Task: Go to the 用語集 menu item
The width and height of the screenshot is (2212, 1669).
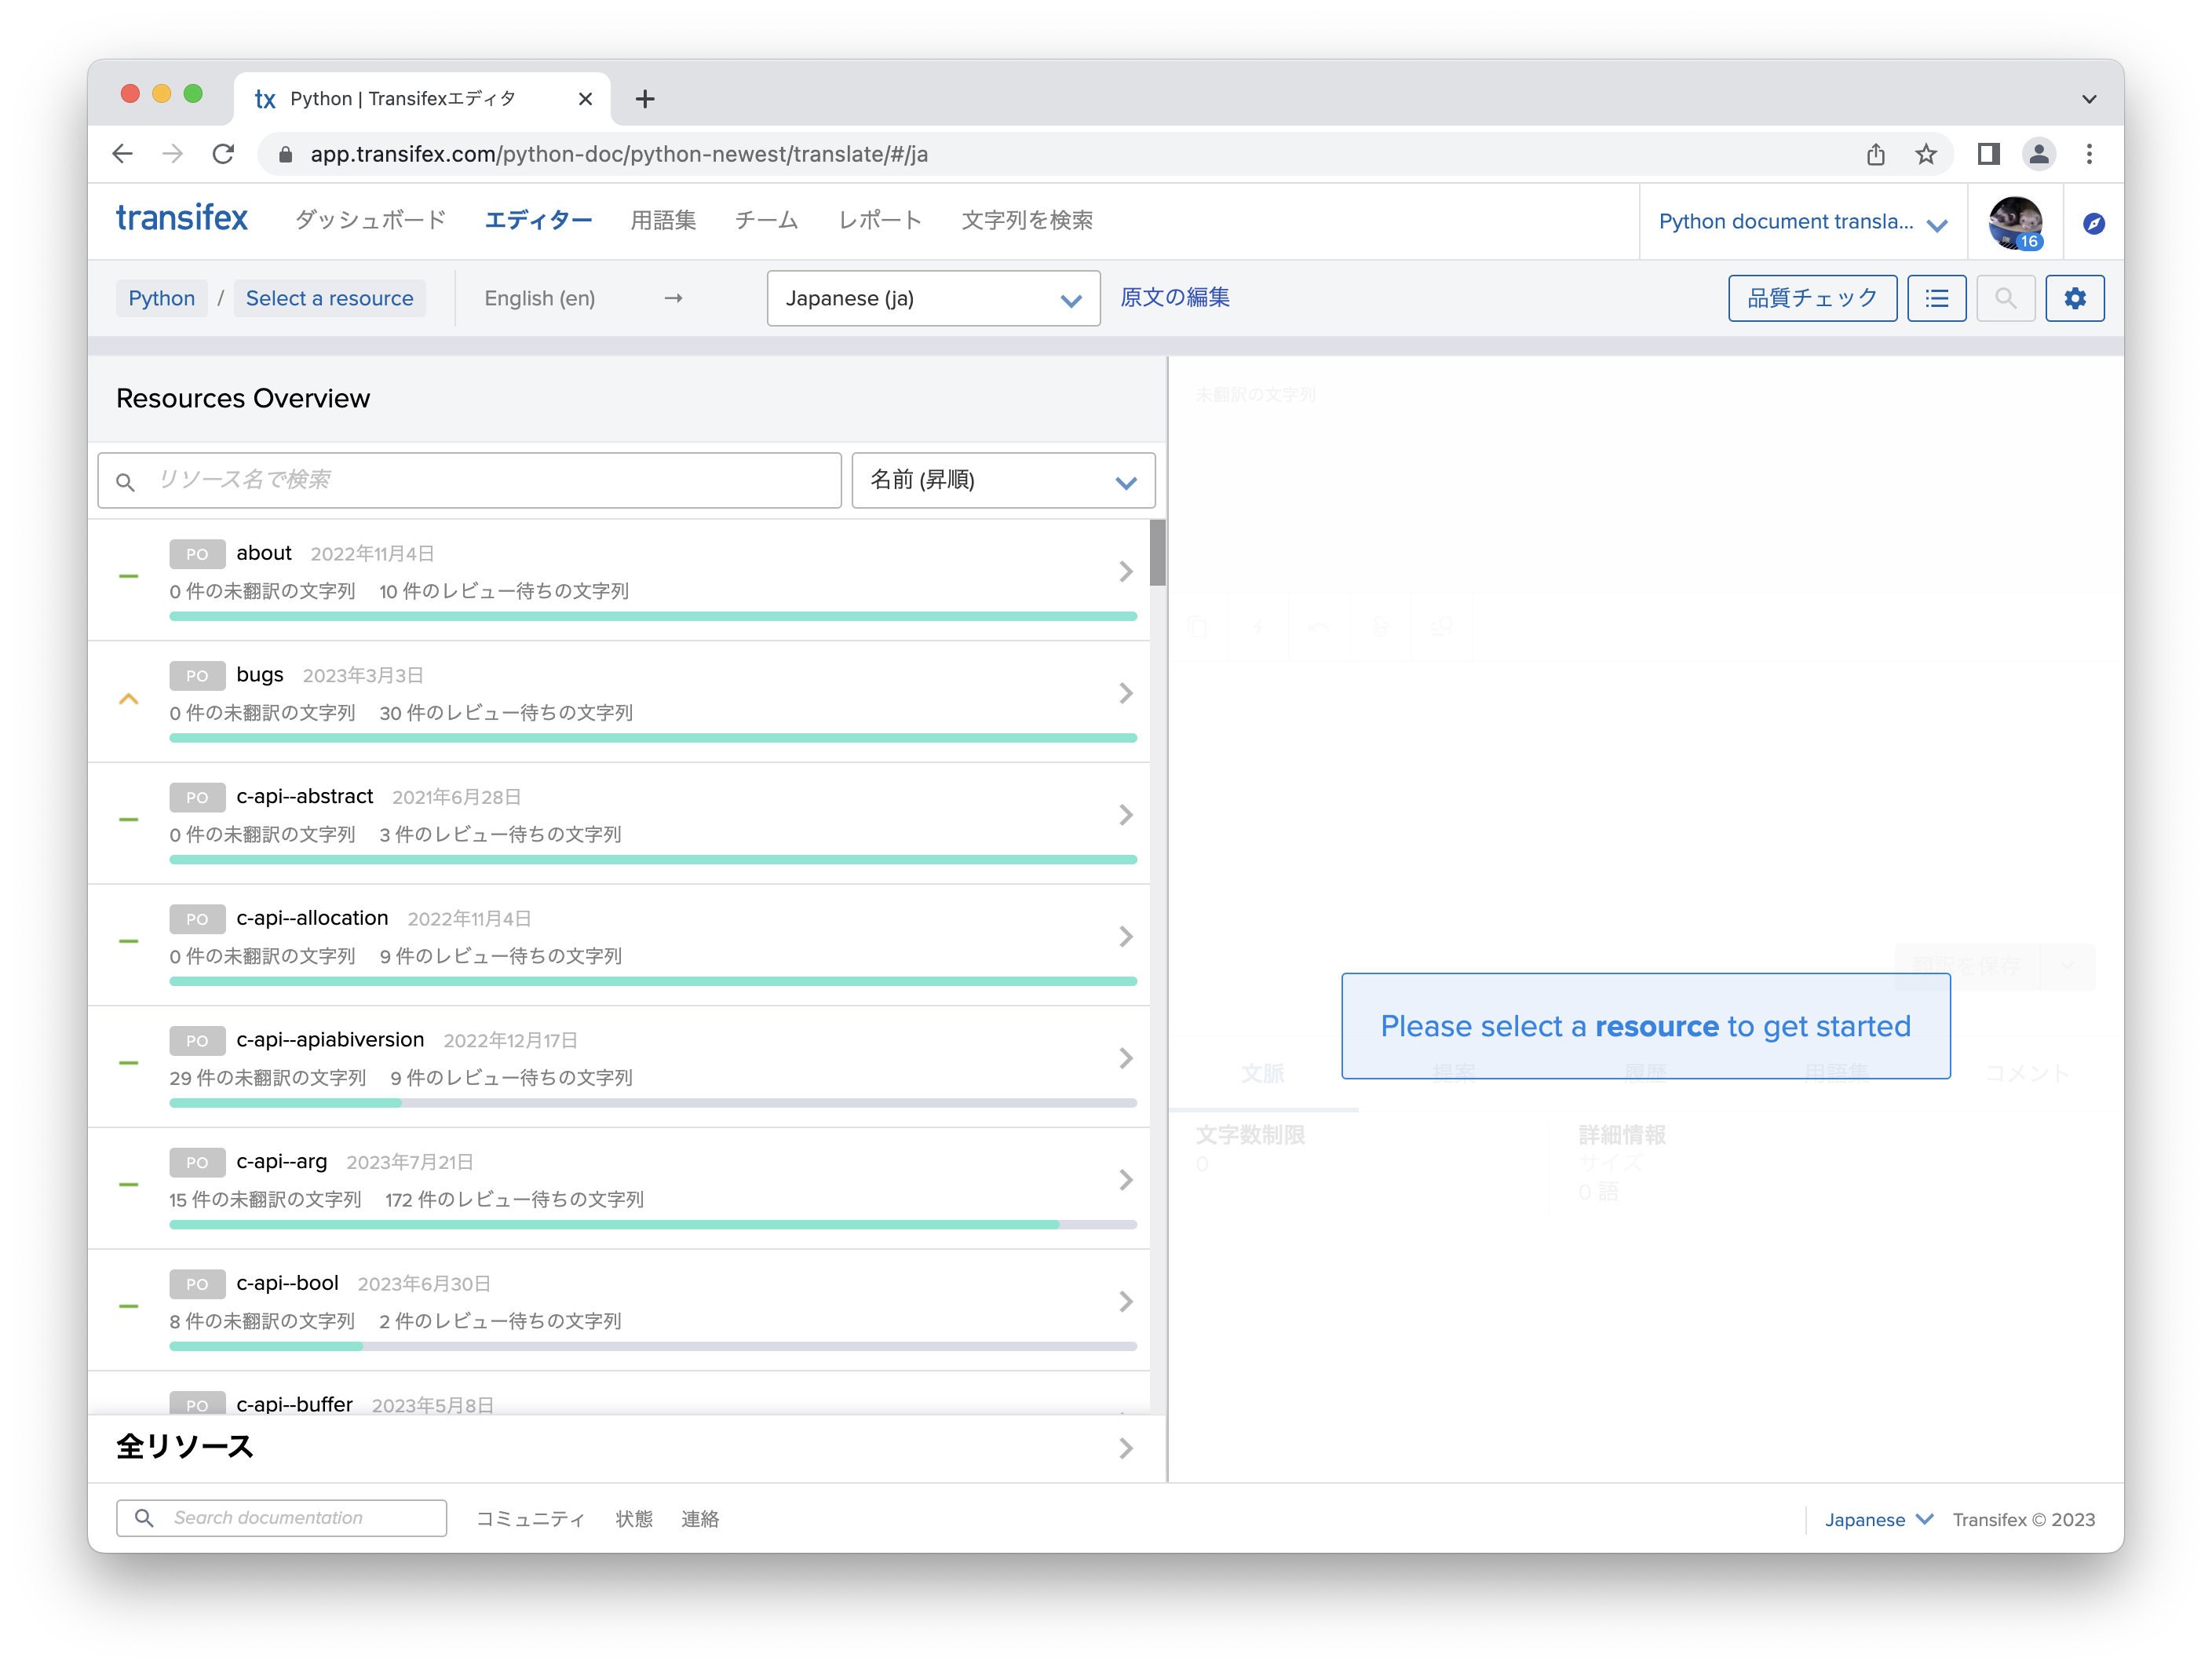Action: 663,220
